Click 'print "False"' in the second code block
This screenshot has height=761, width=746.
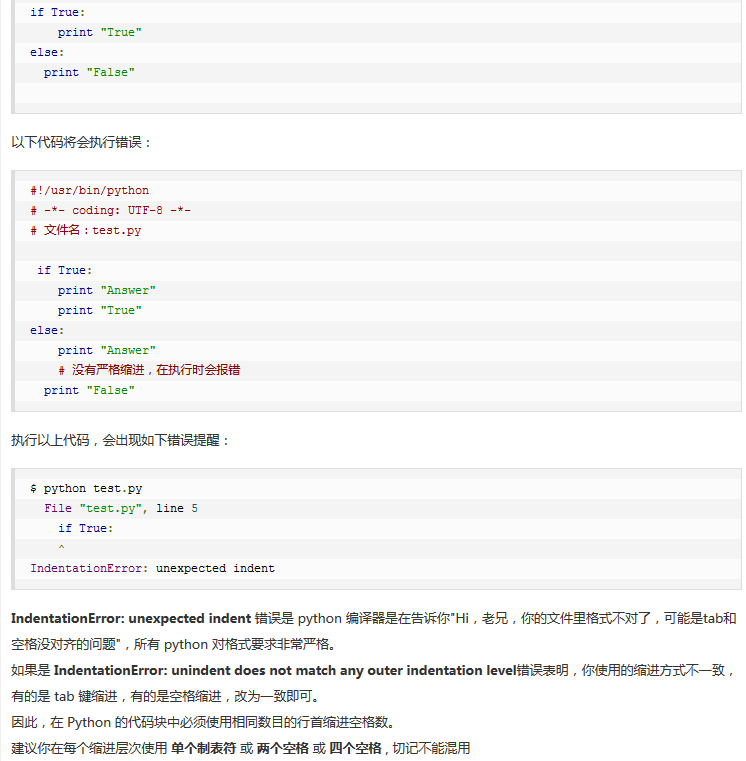tap(88, 390)
